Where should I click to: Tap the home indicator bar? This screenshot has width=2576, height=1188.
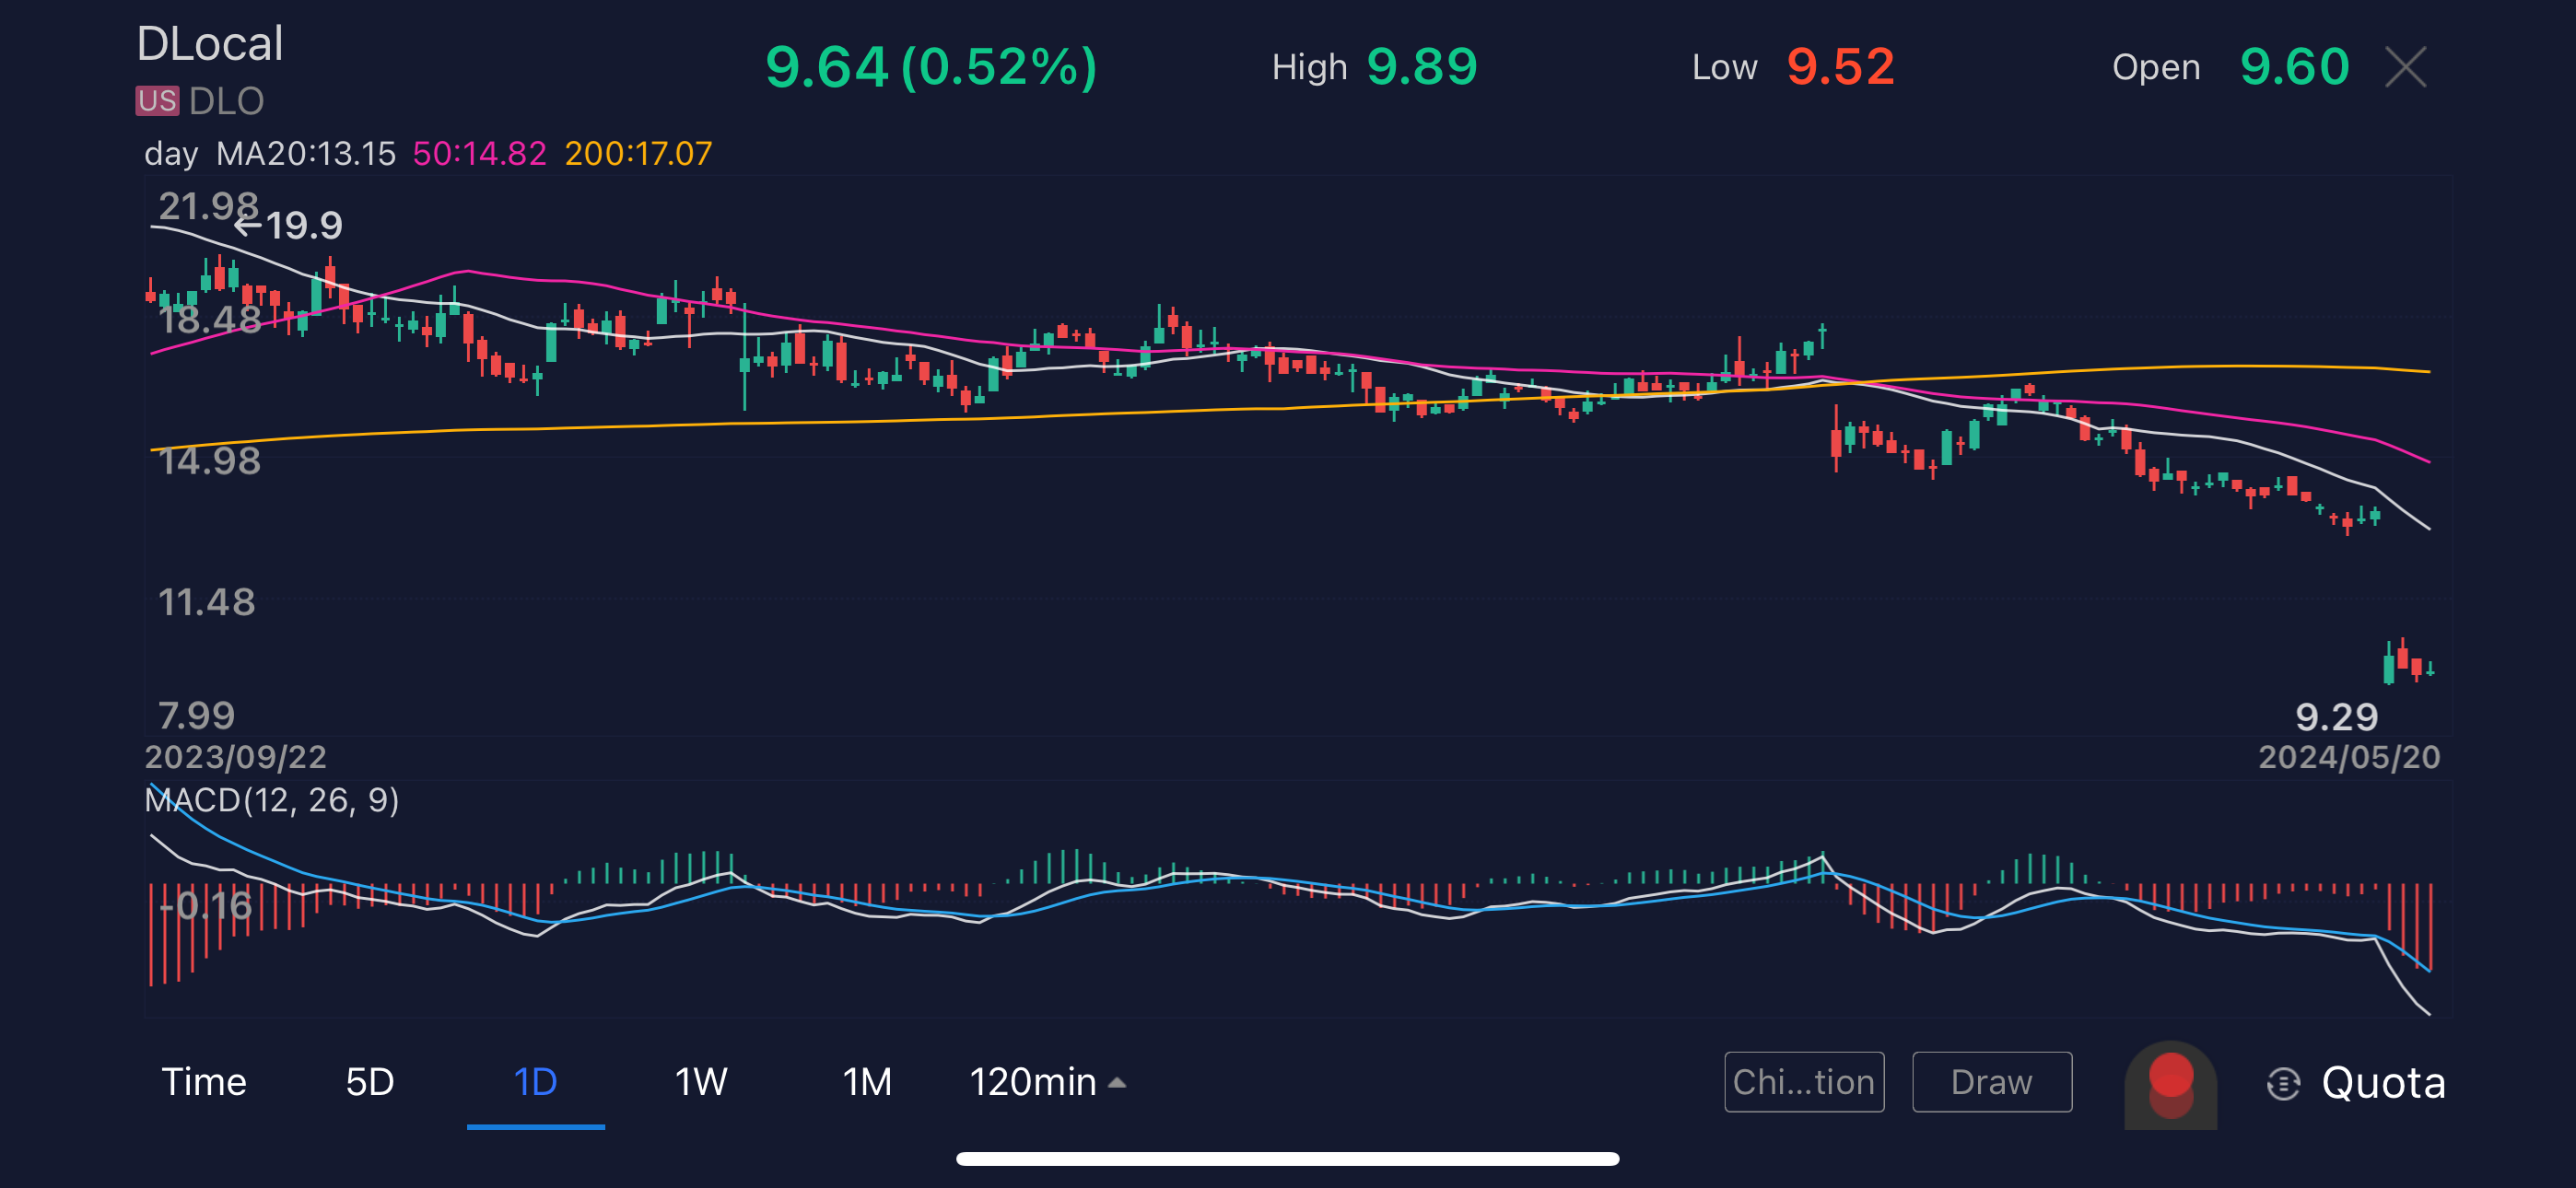point(1287,1159)
